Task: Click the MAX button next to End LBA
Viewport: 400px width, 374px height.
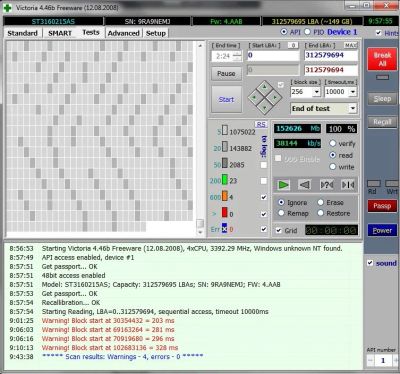Action: point(351,45)
